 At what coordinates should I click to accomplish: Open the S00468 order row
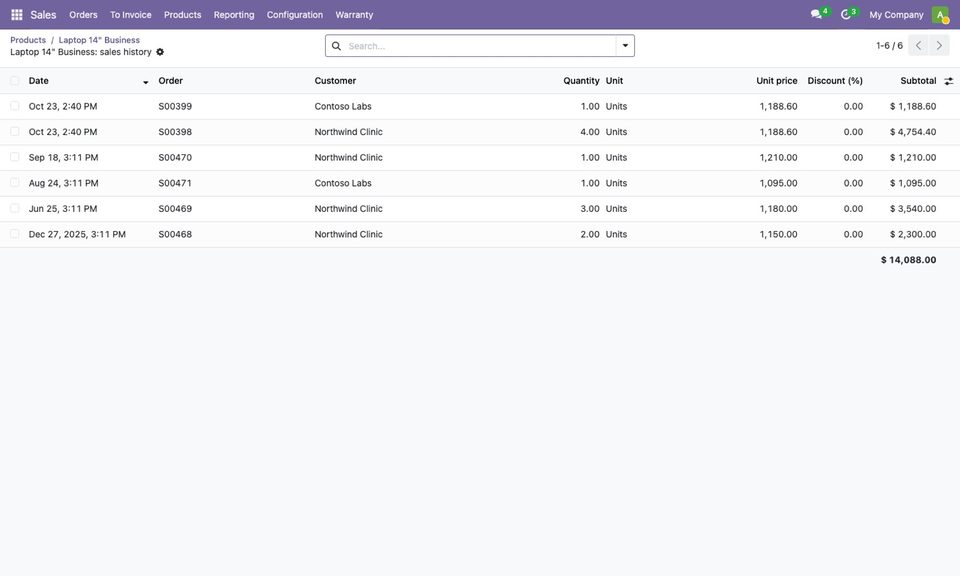[x=480, y=234]
